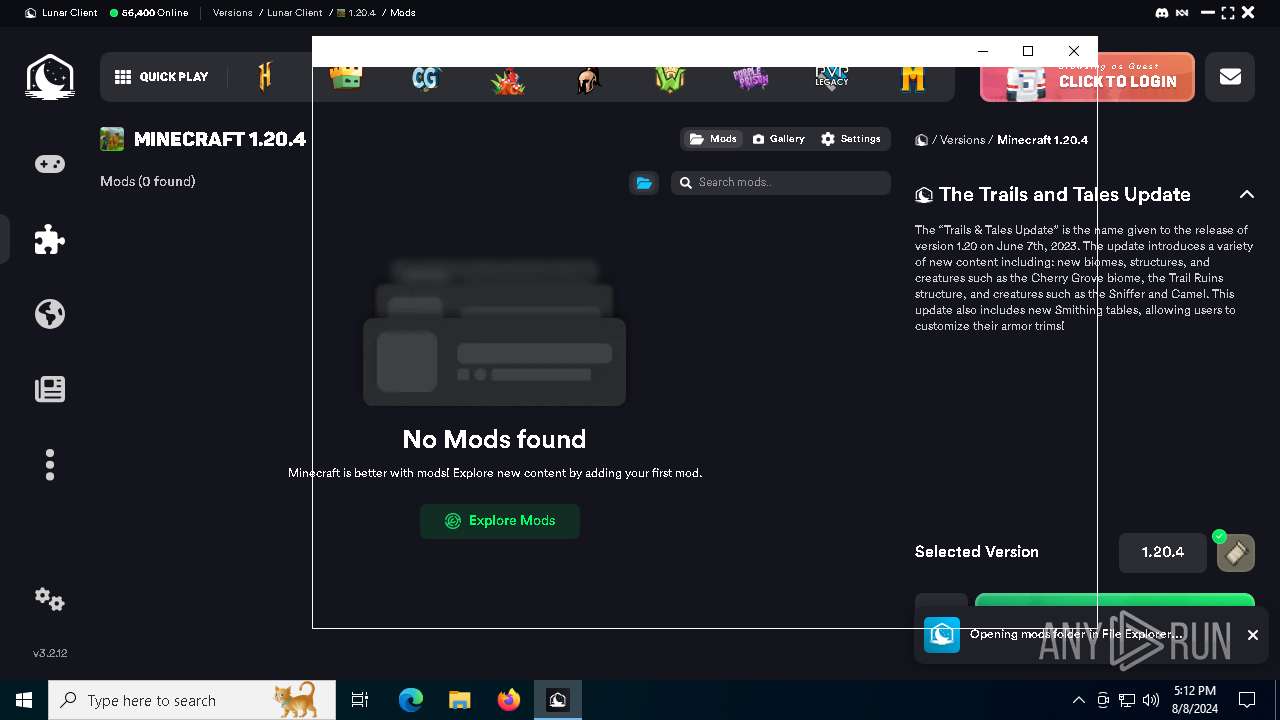This screenshot has height=720, width=1280.
Task: Open the puzzle piece mods sidebar section
Action: [49, 239]
